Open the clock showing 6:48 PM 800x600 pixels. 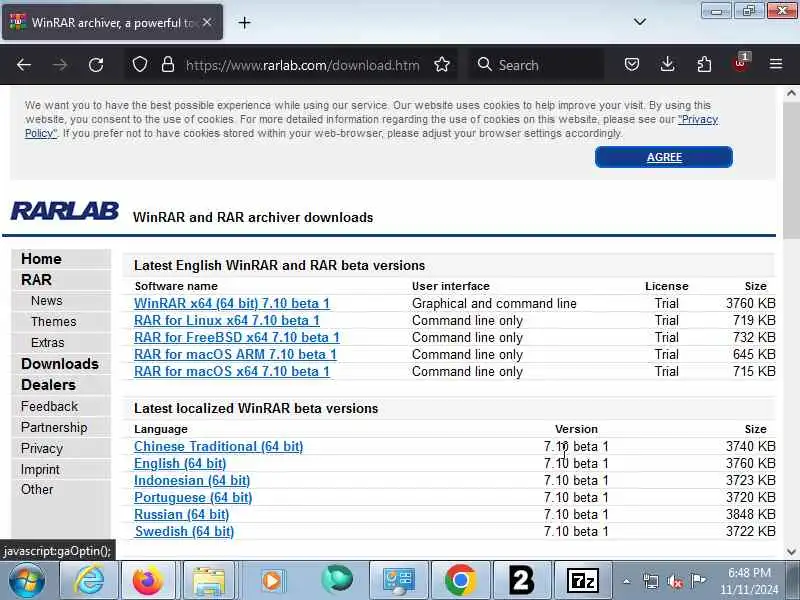coord(749,581)
